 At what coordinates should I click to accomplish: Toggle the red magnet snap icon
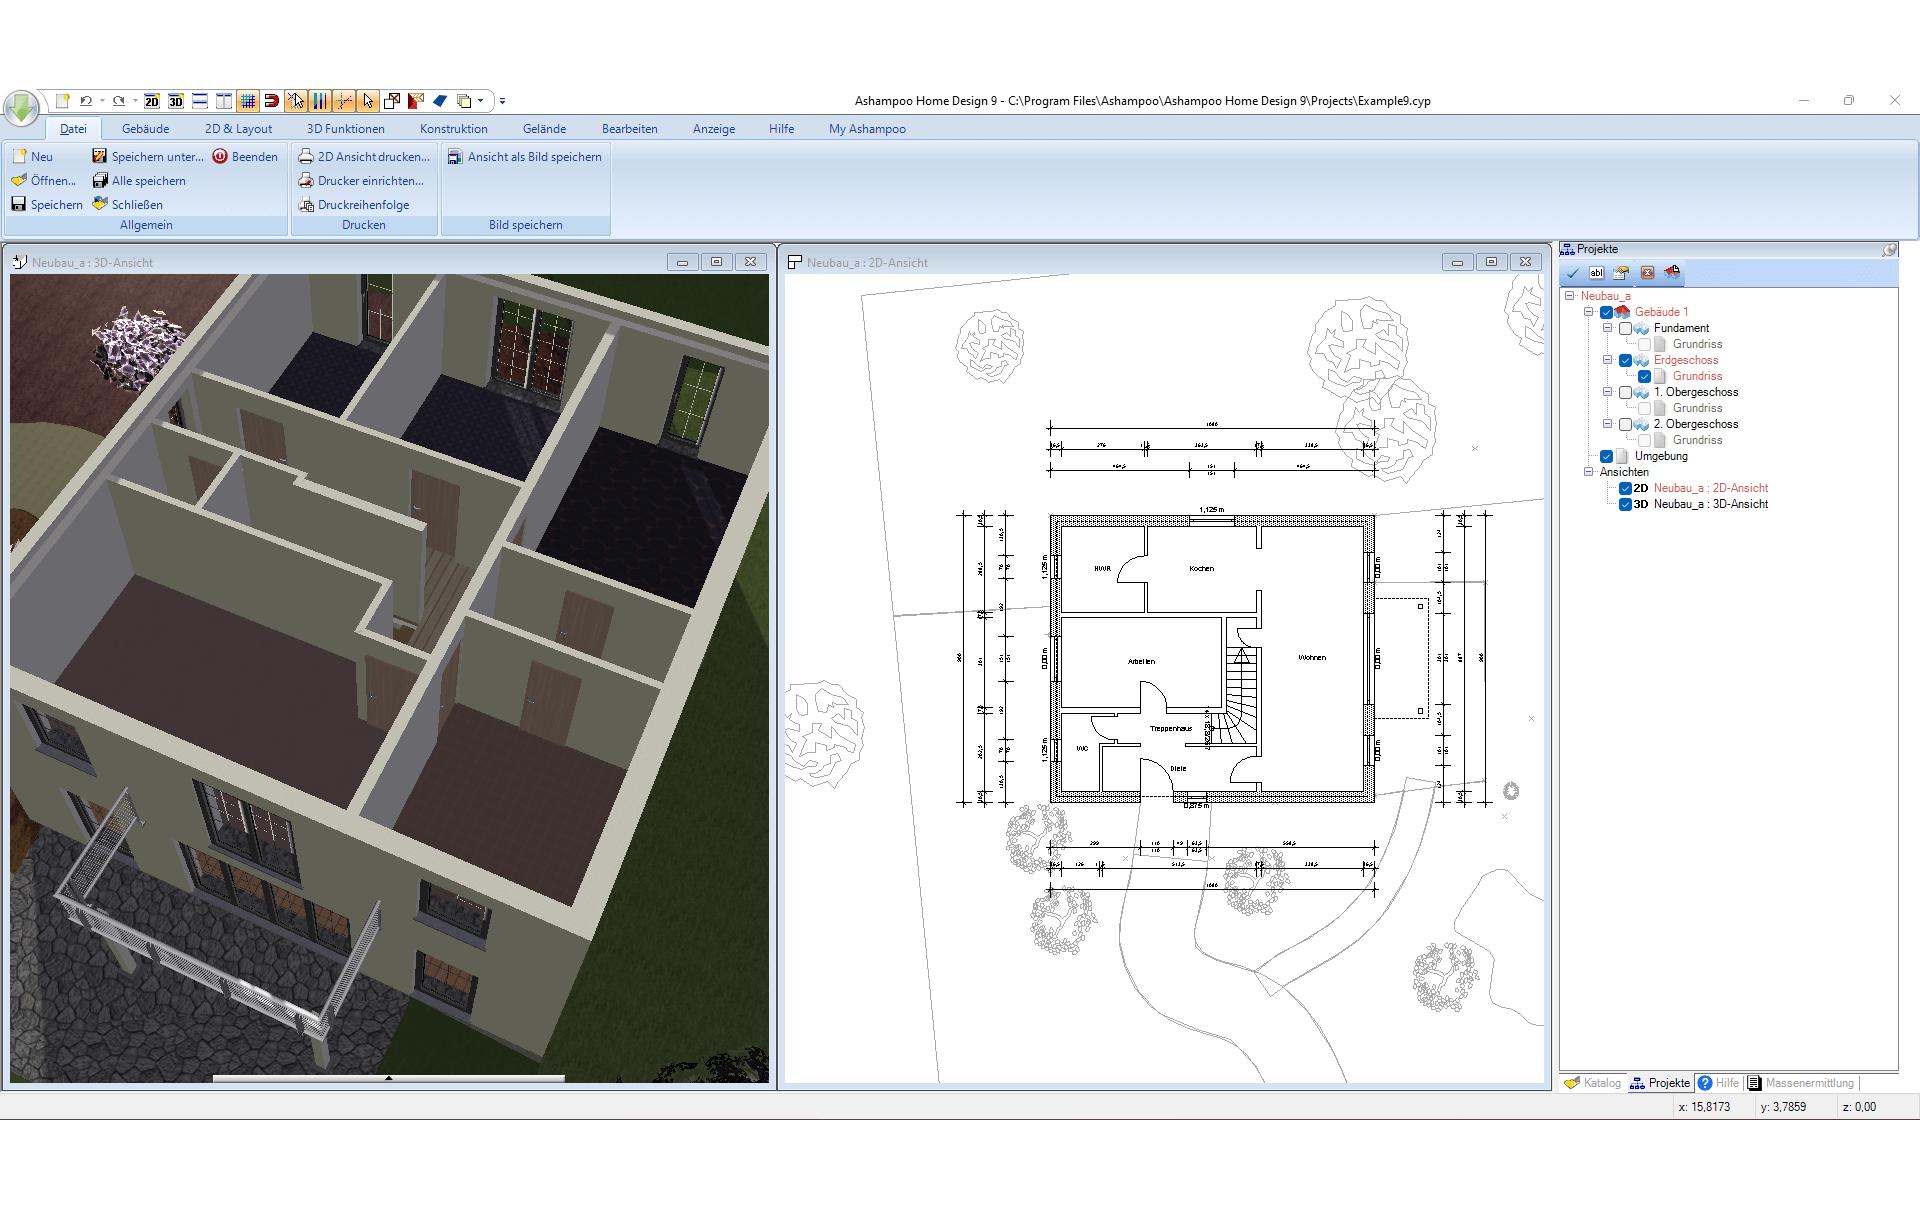[272, 101]
